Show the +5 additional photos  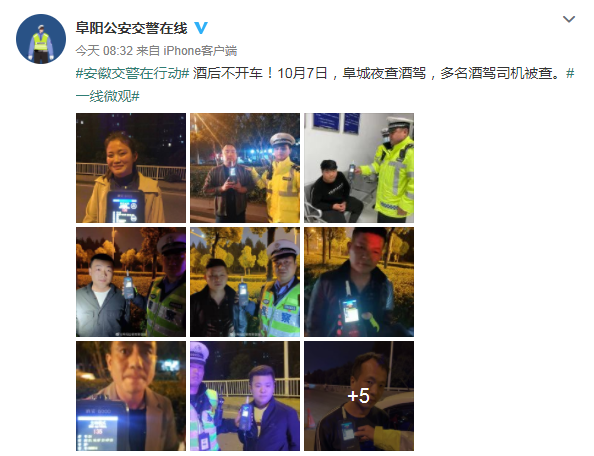(x=359, y=396)
